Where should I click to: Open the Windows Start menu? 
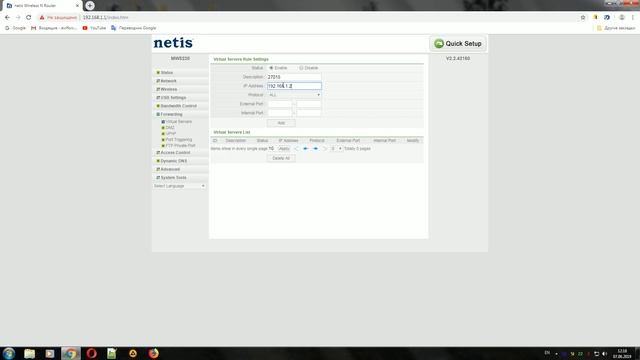(x=9, y=353)
